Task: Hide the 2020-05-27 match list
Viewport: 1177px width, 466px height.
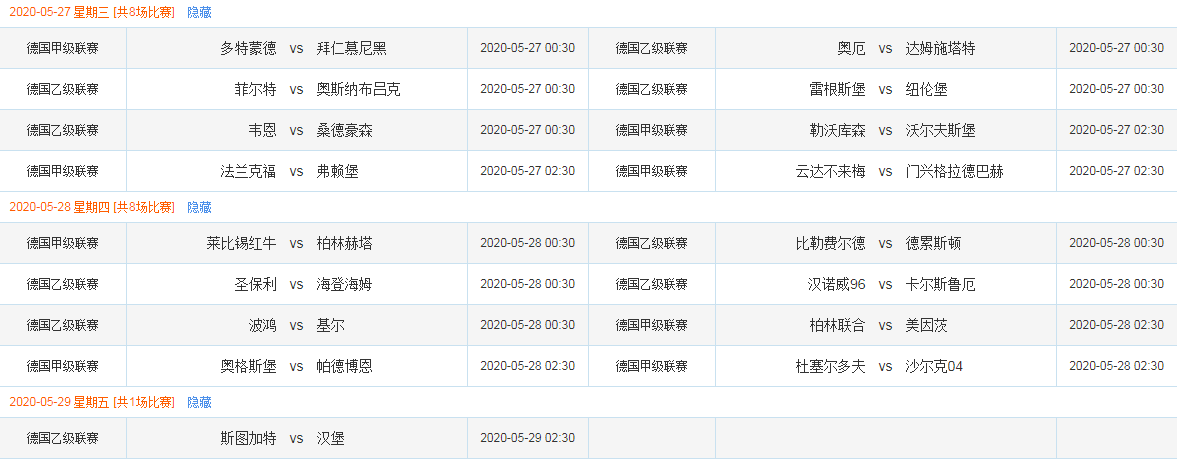Action: pyautogui.click(x=199, y=13)
